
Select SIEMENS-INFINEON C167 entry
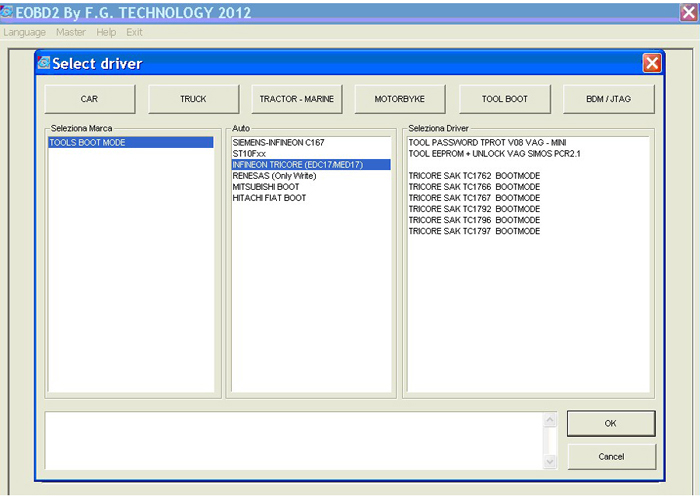click(x=311, y=142)
